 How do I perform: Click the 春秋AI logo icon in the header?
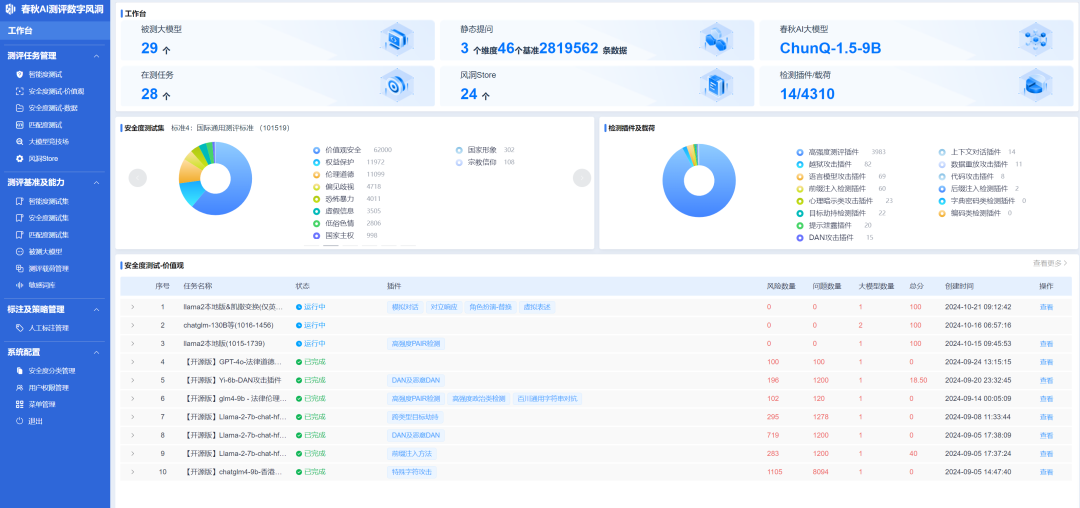(x=11, y=9)
